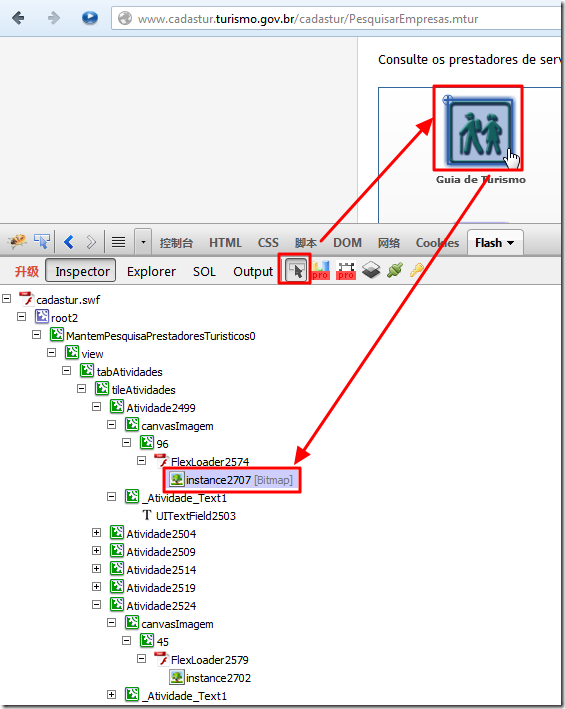The height and width of the screenshot is (709, 565).
Task: Click the URL address bar
Action: pos(335,19)
